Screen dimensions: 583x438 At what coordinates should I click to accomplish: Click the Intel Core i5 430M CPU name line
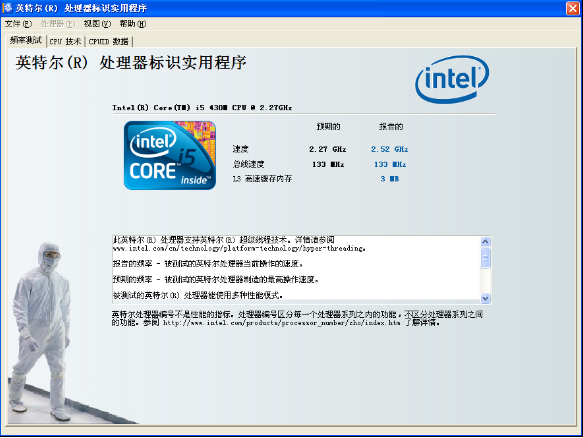pos(202,107)
